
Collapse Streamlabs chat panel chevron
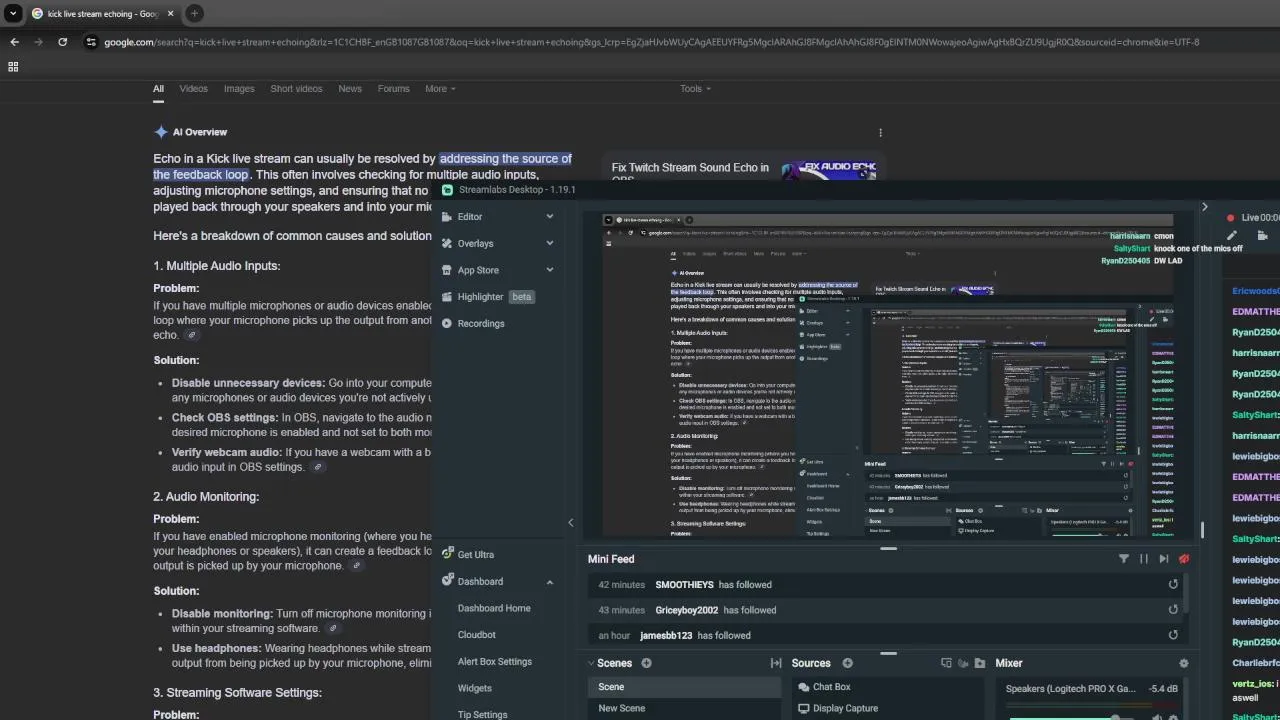(x=1204, y=207)
